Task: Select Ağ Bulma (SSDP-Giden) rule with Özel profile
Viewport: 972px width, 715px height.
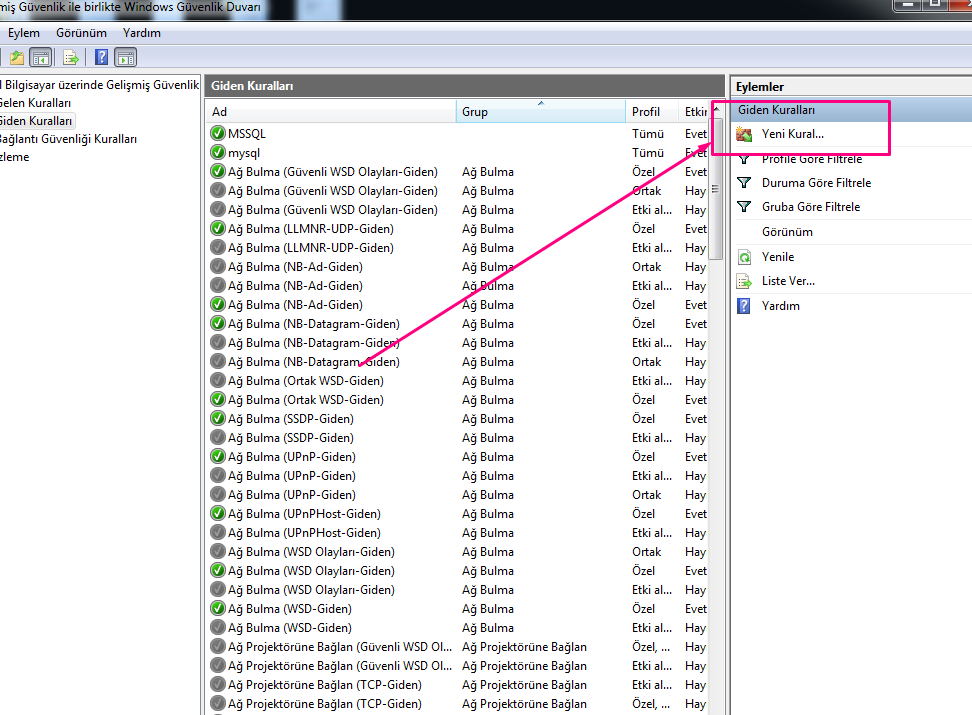Action: [x=458, y=419]
